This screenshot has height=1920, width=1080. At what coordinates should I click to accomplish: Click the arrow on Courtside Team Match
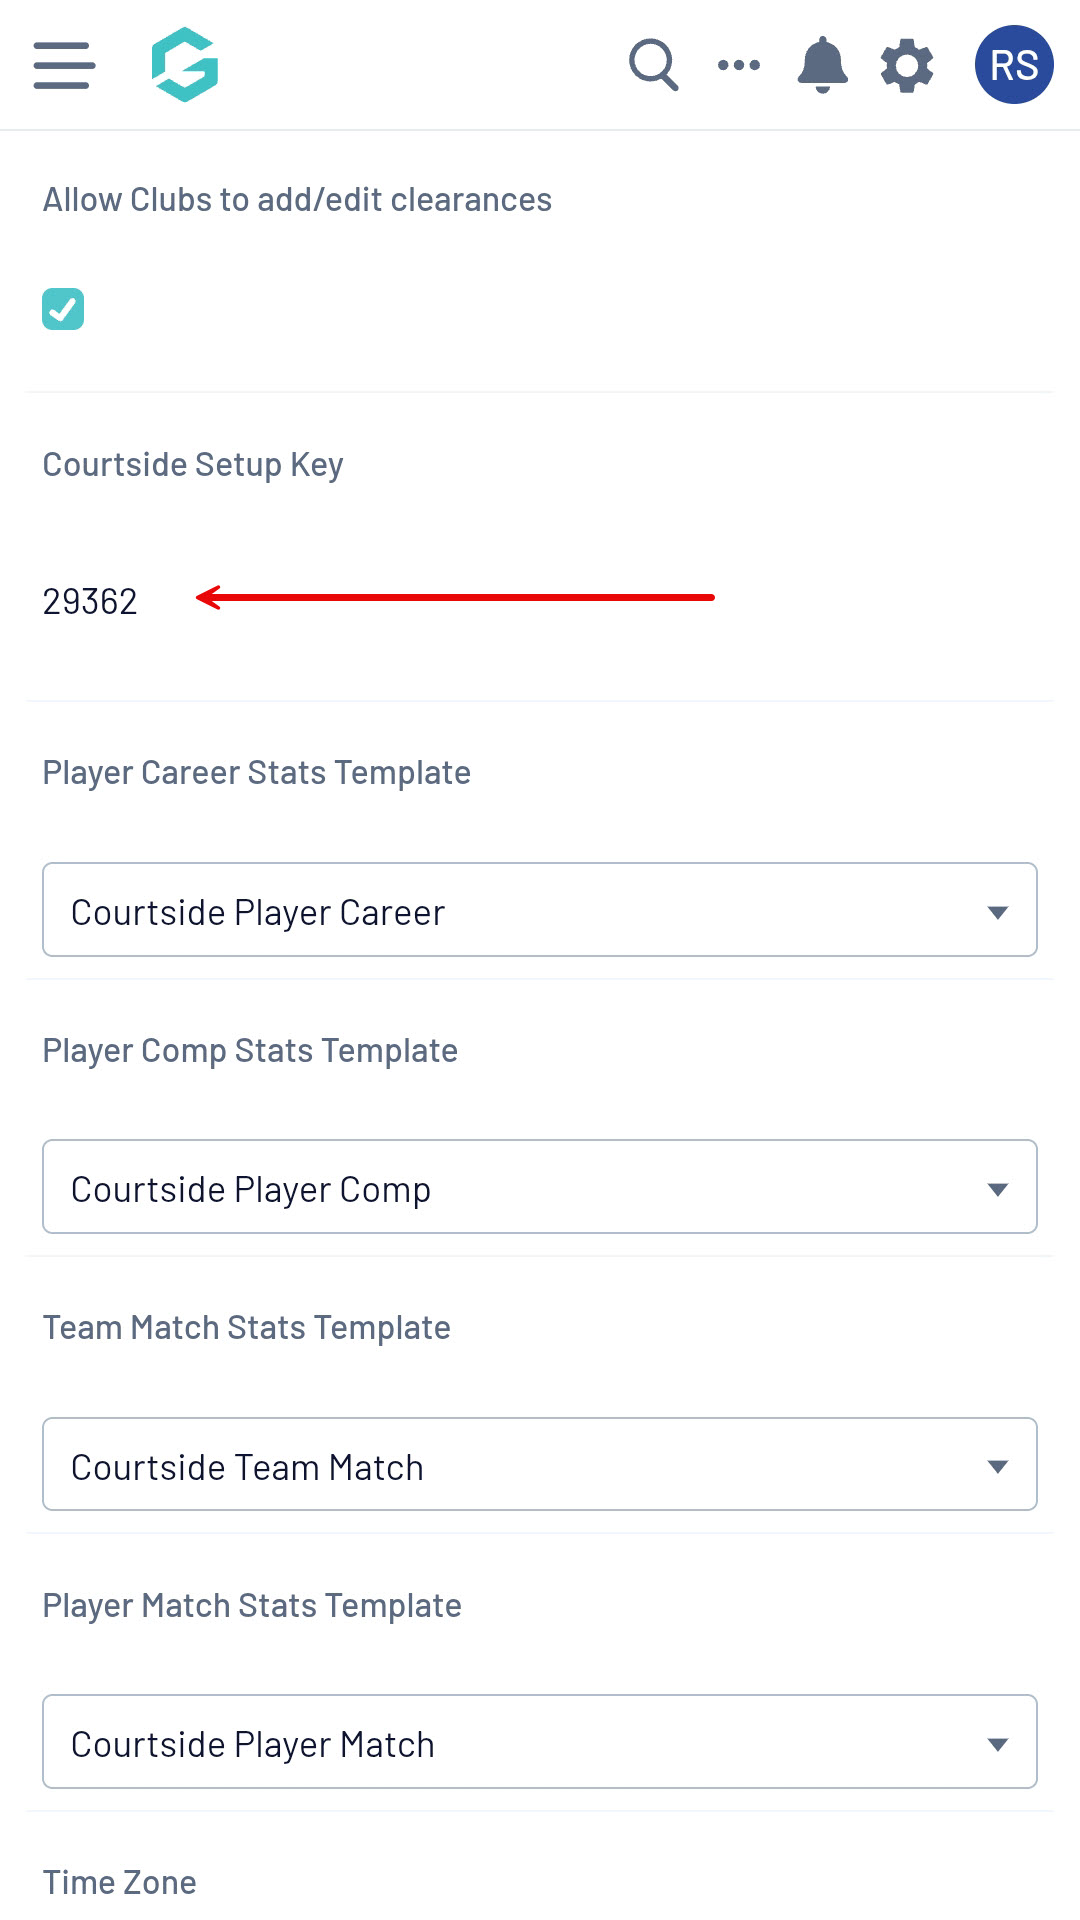tap(997, 1466)
